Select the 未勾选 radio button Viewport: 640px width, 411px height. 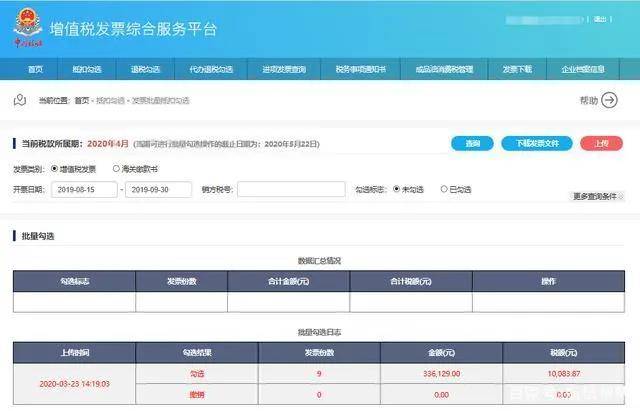tap(396, 189)
